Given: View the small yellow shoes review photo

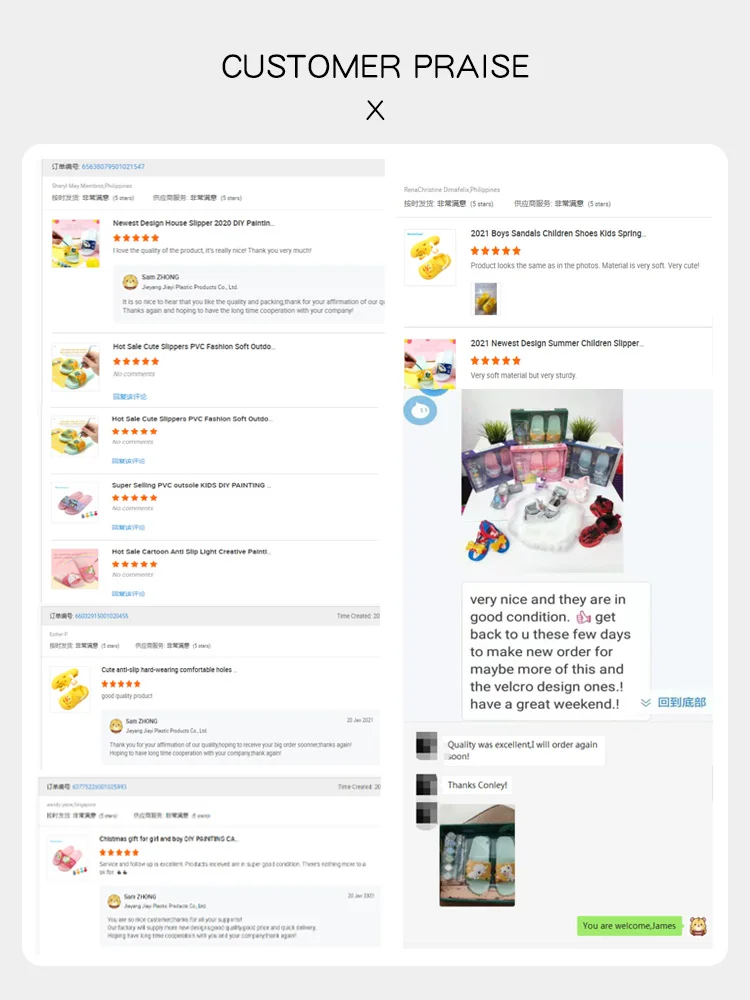Looking at the screenshot, I should (x=485, y=298).
